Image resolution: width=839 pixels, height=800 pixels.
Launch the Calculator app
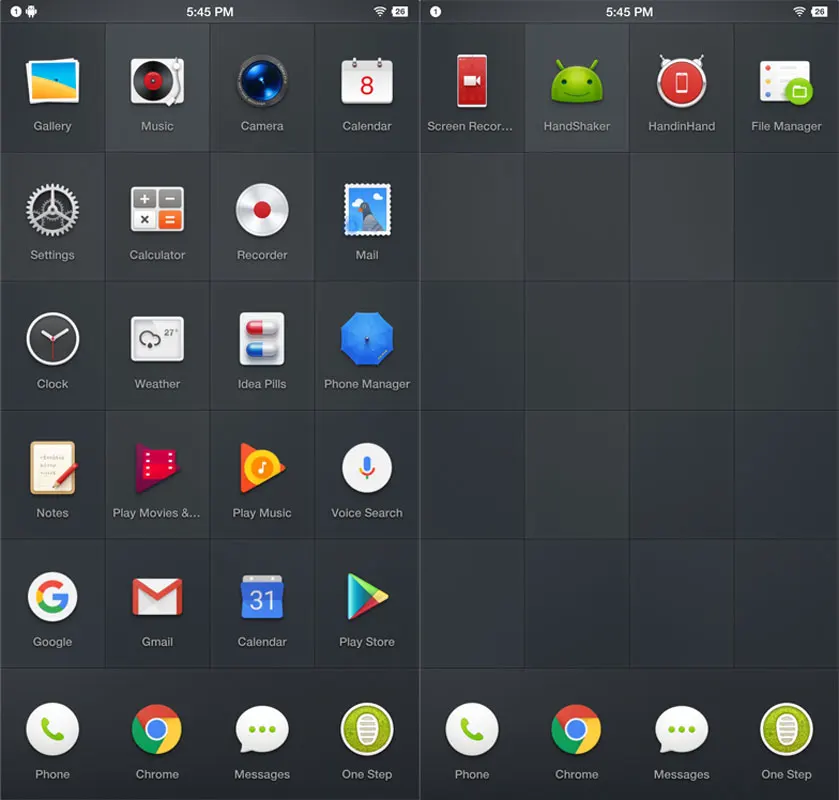point(157,210)
